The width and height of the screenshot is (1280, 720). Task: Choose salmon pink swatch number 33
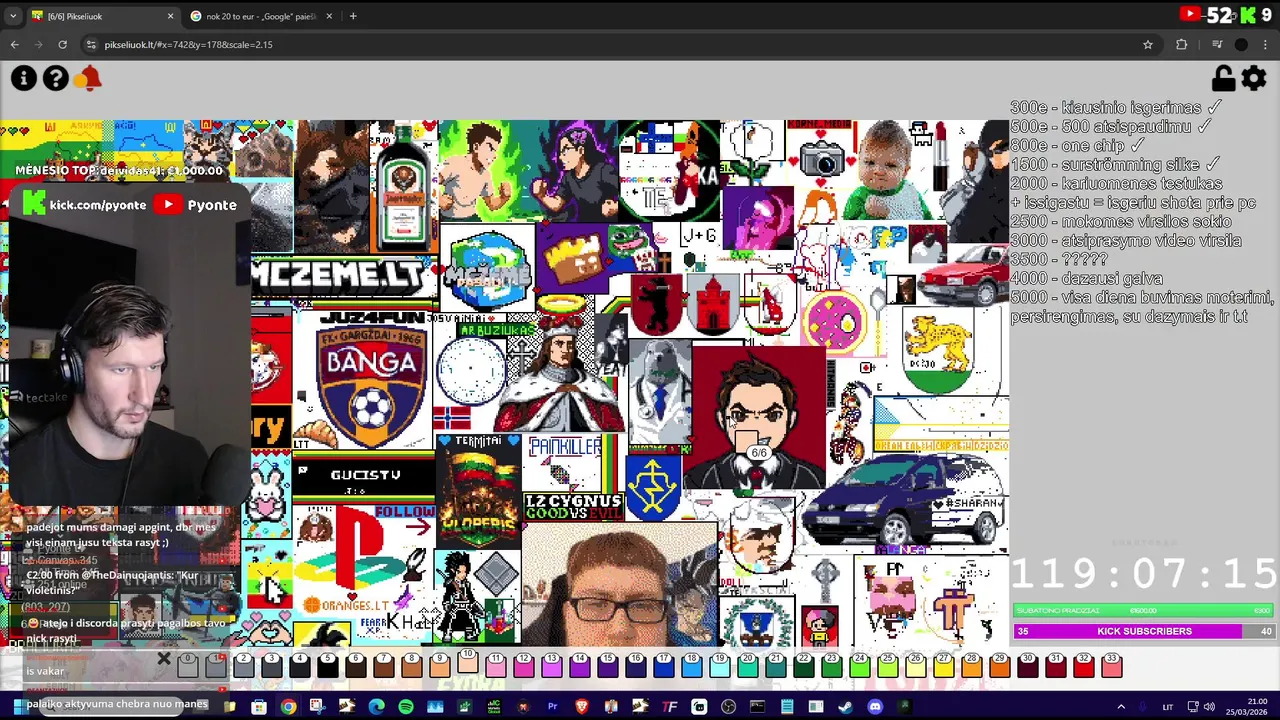(1111, 666)
